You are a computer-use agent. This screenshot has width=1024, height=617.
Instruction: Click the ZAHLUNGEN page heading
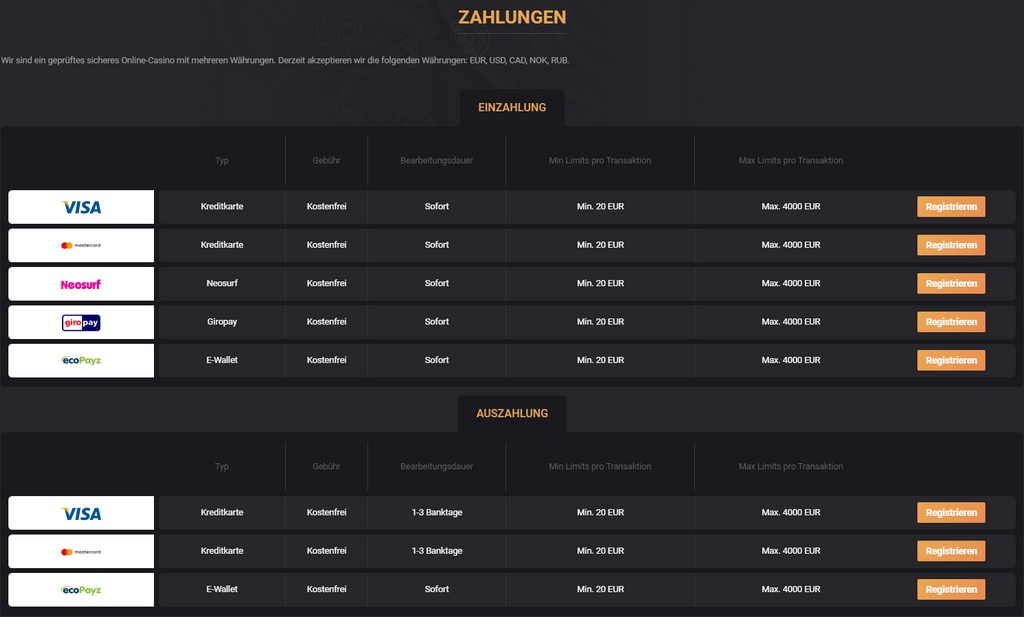pos(512,17)
